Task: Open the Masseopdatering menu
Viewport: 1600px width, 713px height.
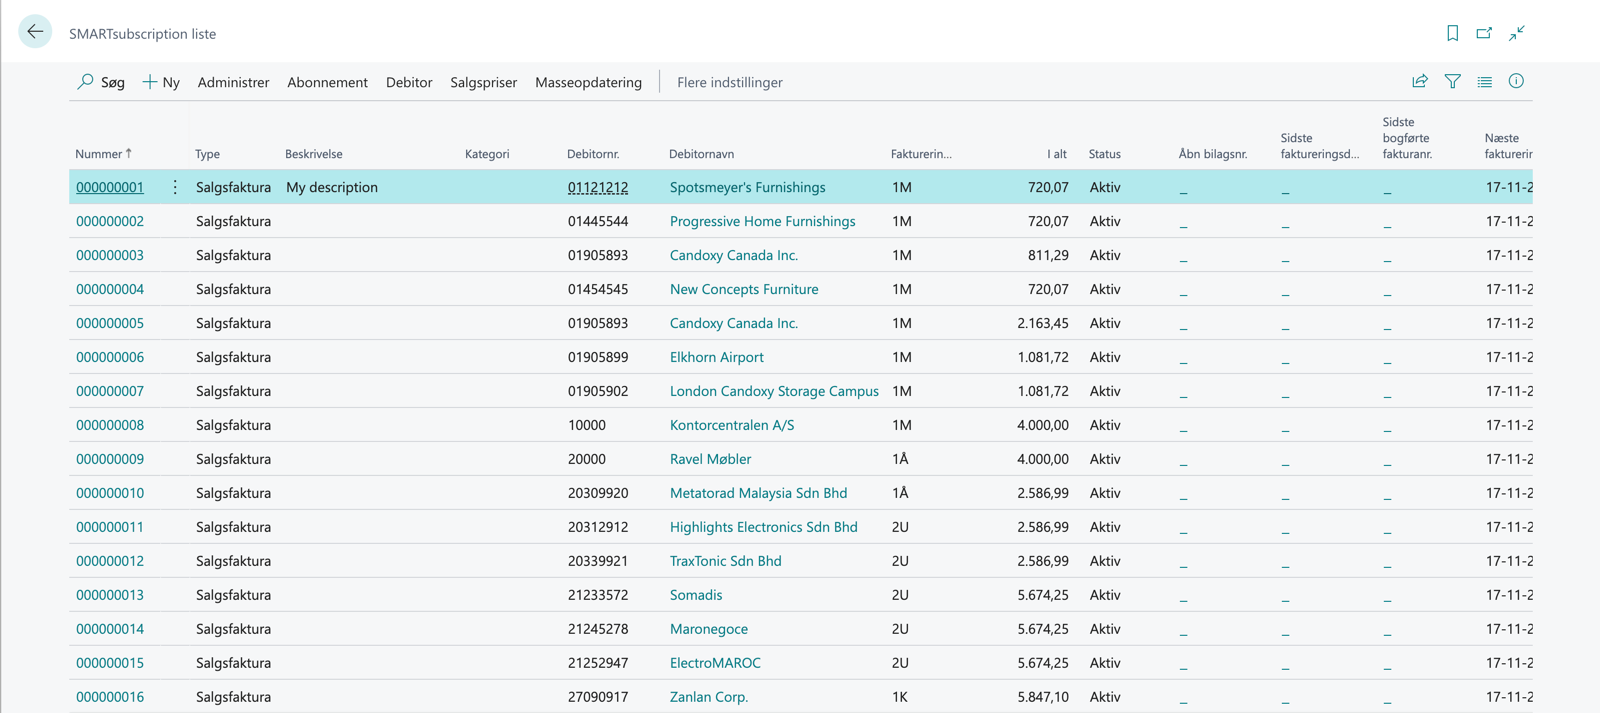Action: 588,82
